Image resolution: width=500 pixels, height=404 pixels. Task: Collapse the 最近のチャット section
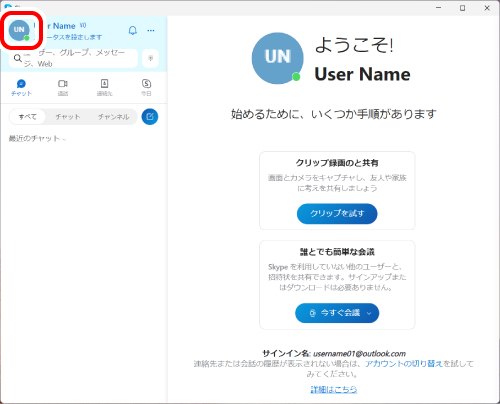[37, 138]
